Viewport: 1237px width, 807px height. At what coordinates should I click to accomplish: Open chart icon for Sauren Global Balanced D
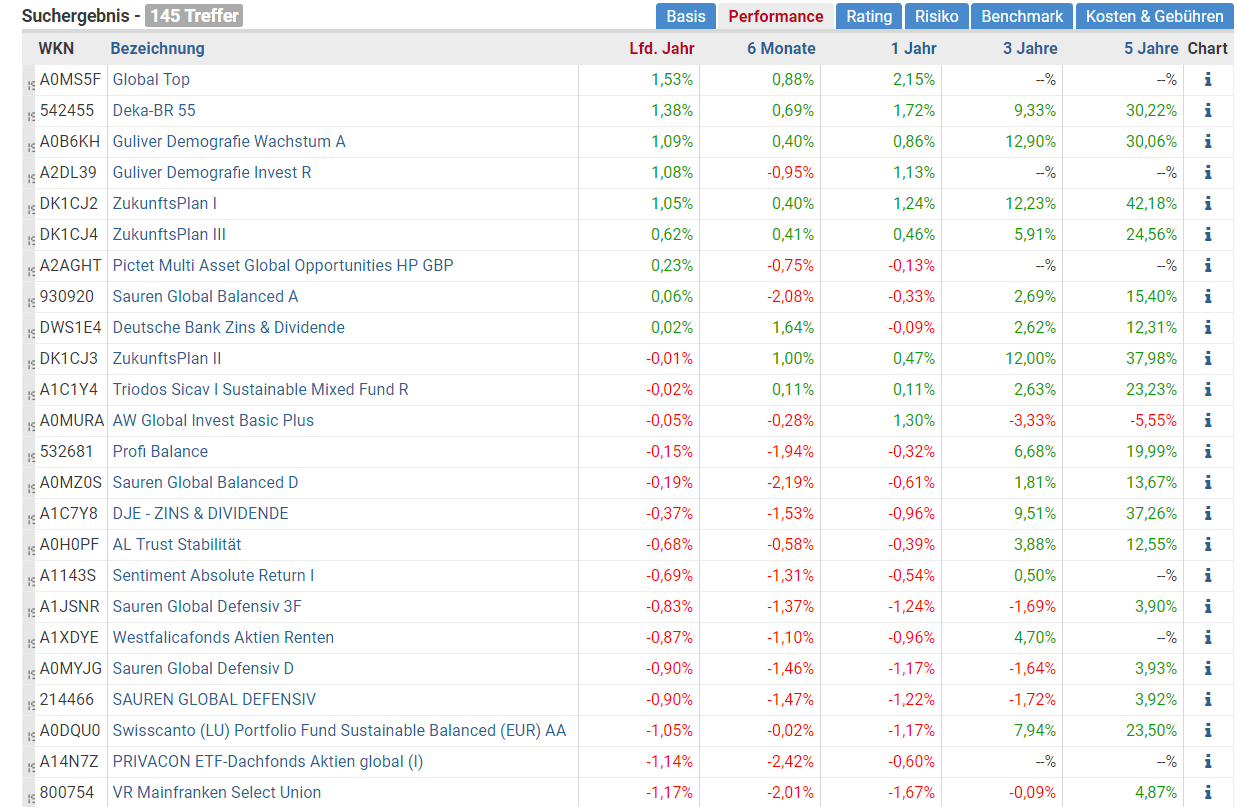[x=1208, y=483]
